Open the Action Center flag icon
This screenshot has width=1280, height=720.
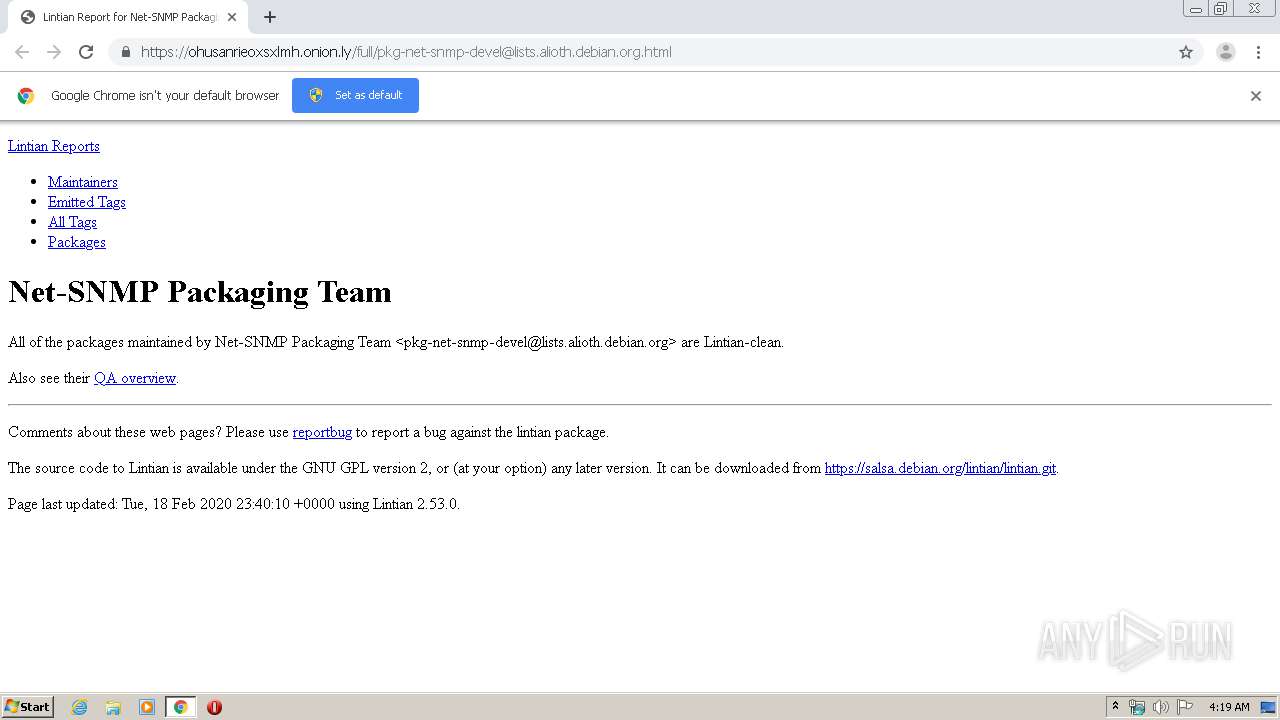(x=1185, y=707)
